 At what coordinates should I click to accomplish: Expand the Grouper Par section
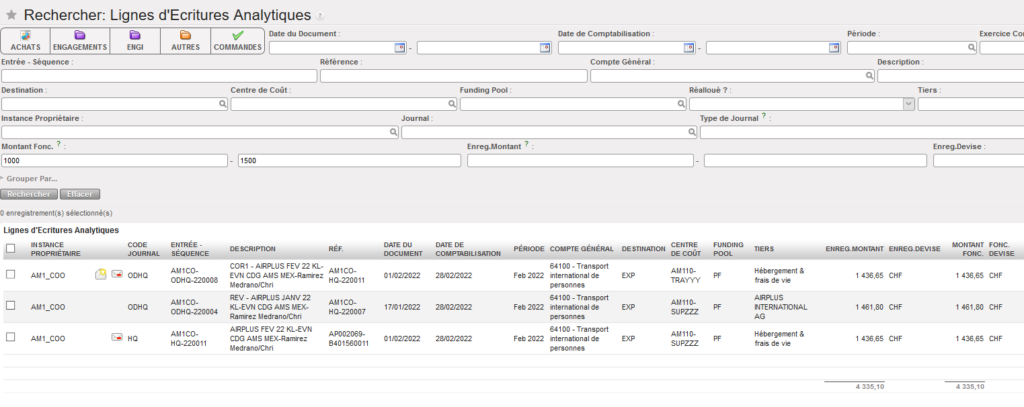pyautogui.click(x=30, y=179)
